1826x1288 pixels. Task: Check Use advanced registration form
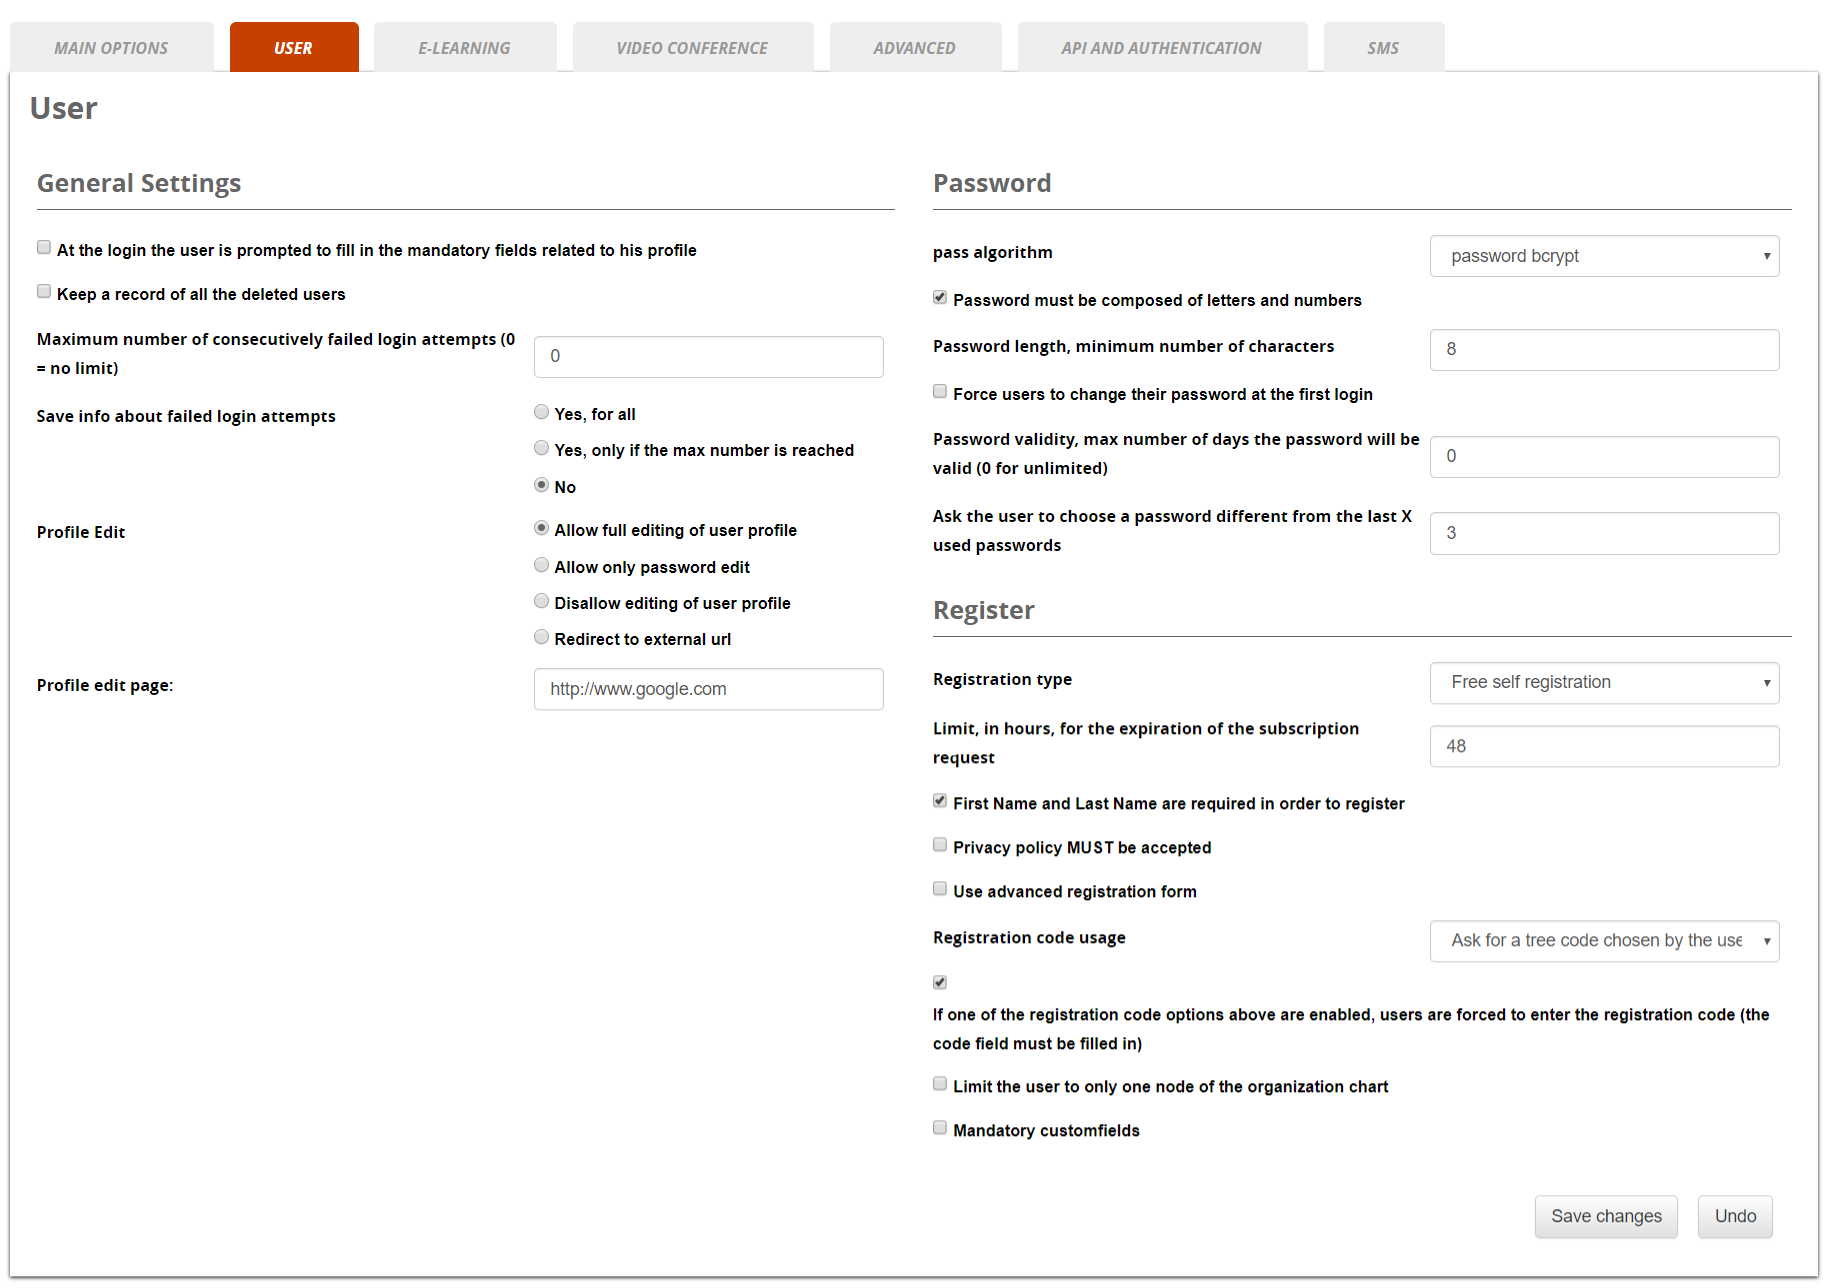click(940, 888)
